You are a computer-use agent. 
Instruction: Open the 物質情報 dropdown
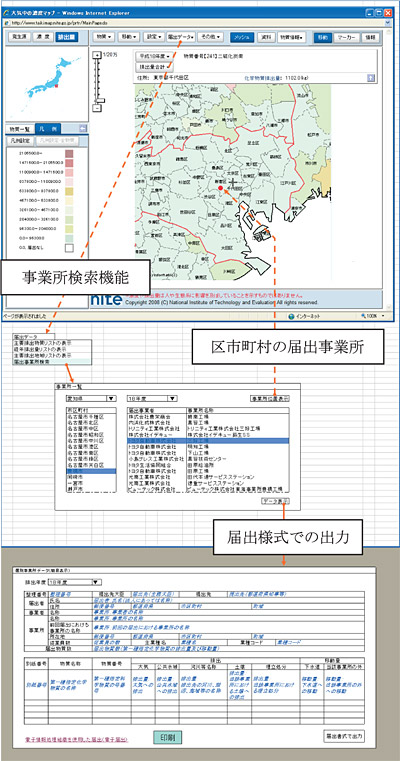coord(292,37)
